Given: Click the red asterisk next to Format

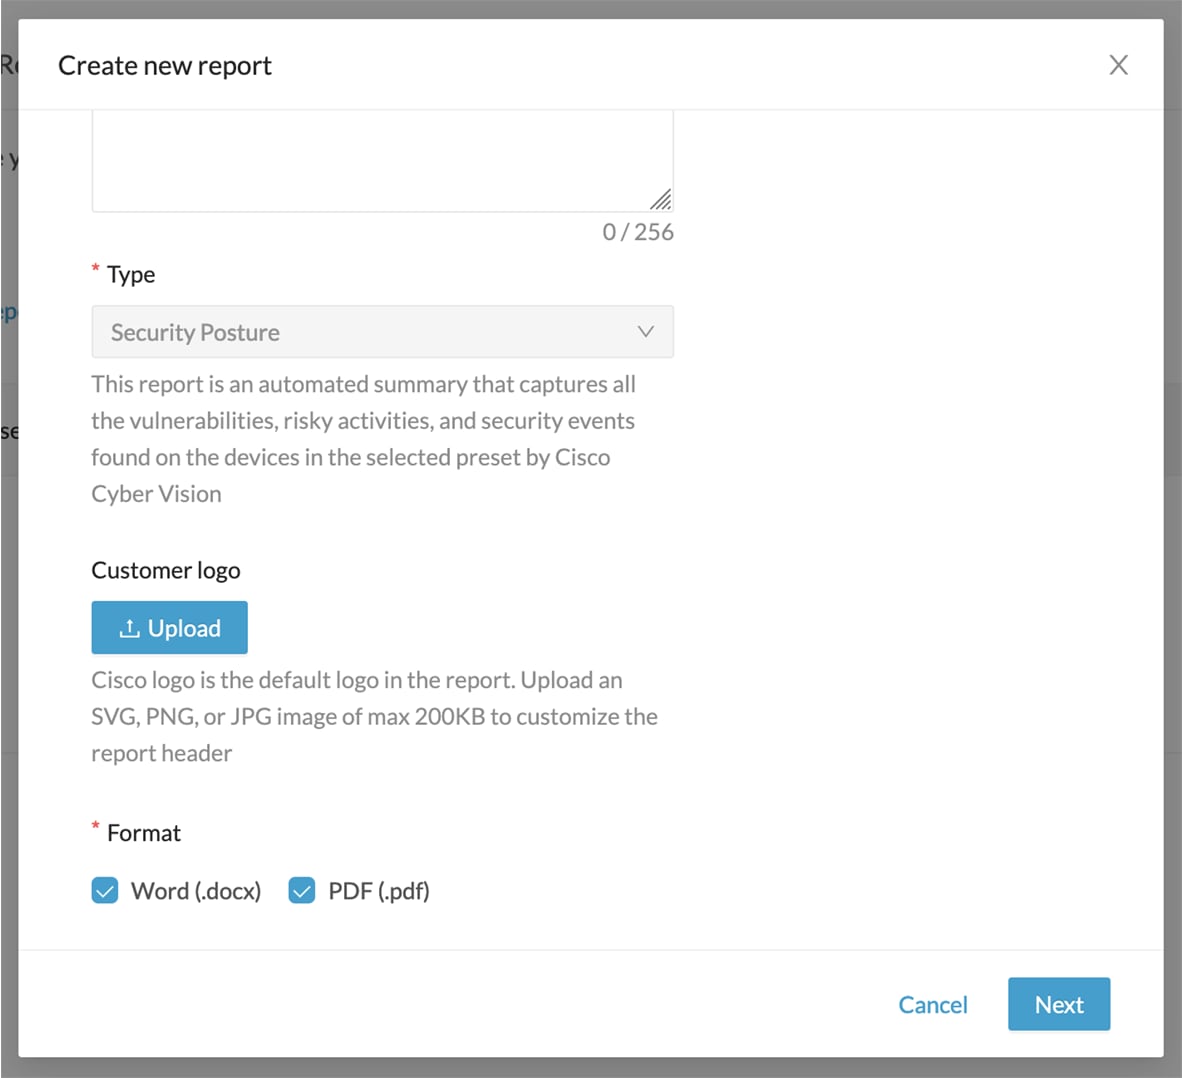Looking at the screenshot, I should [x=95, y=825].
